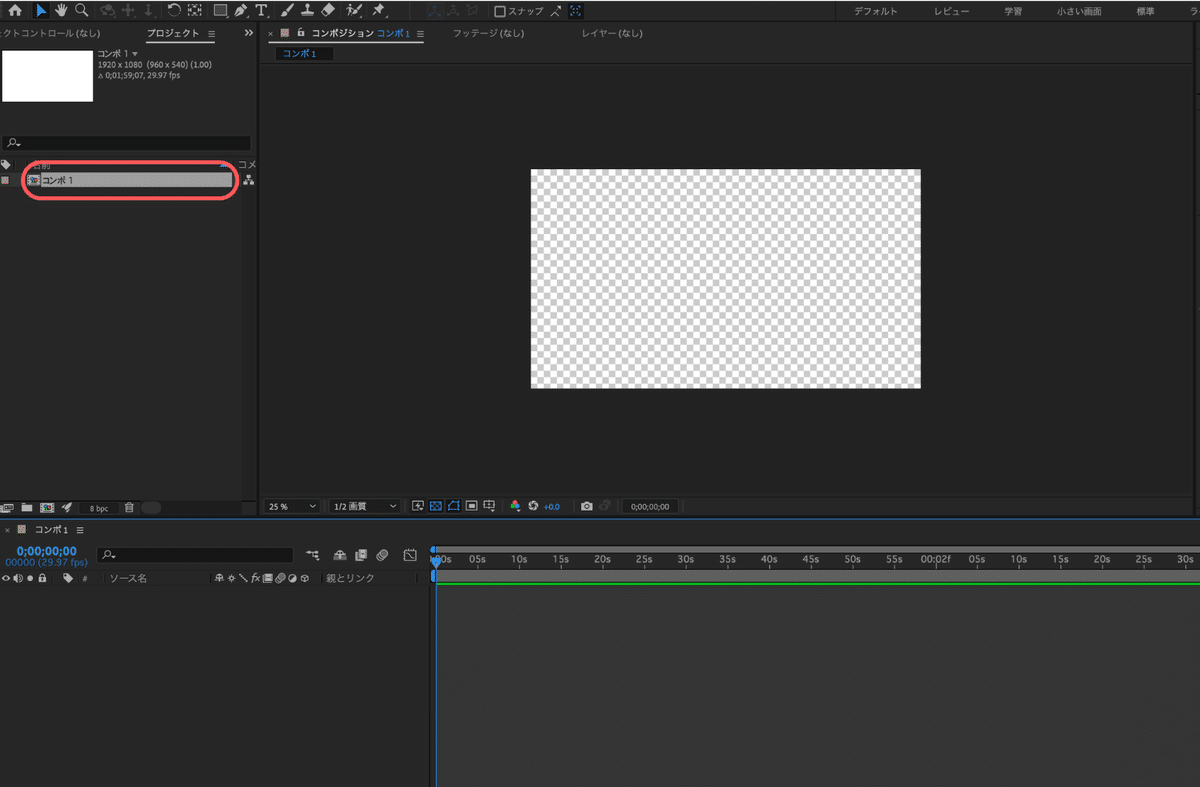1200x787 pixels.
Task: Take a snapshot with camera icon
Action: (x=587, y=506)
